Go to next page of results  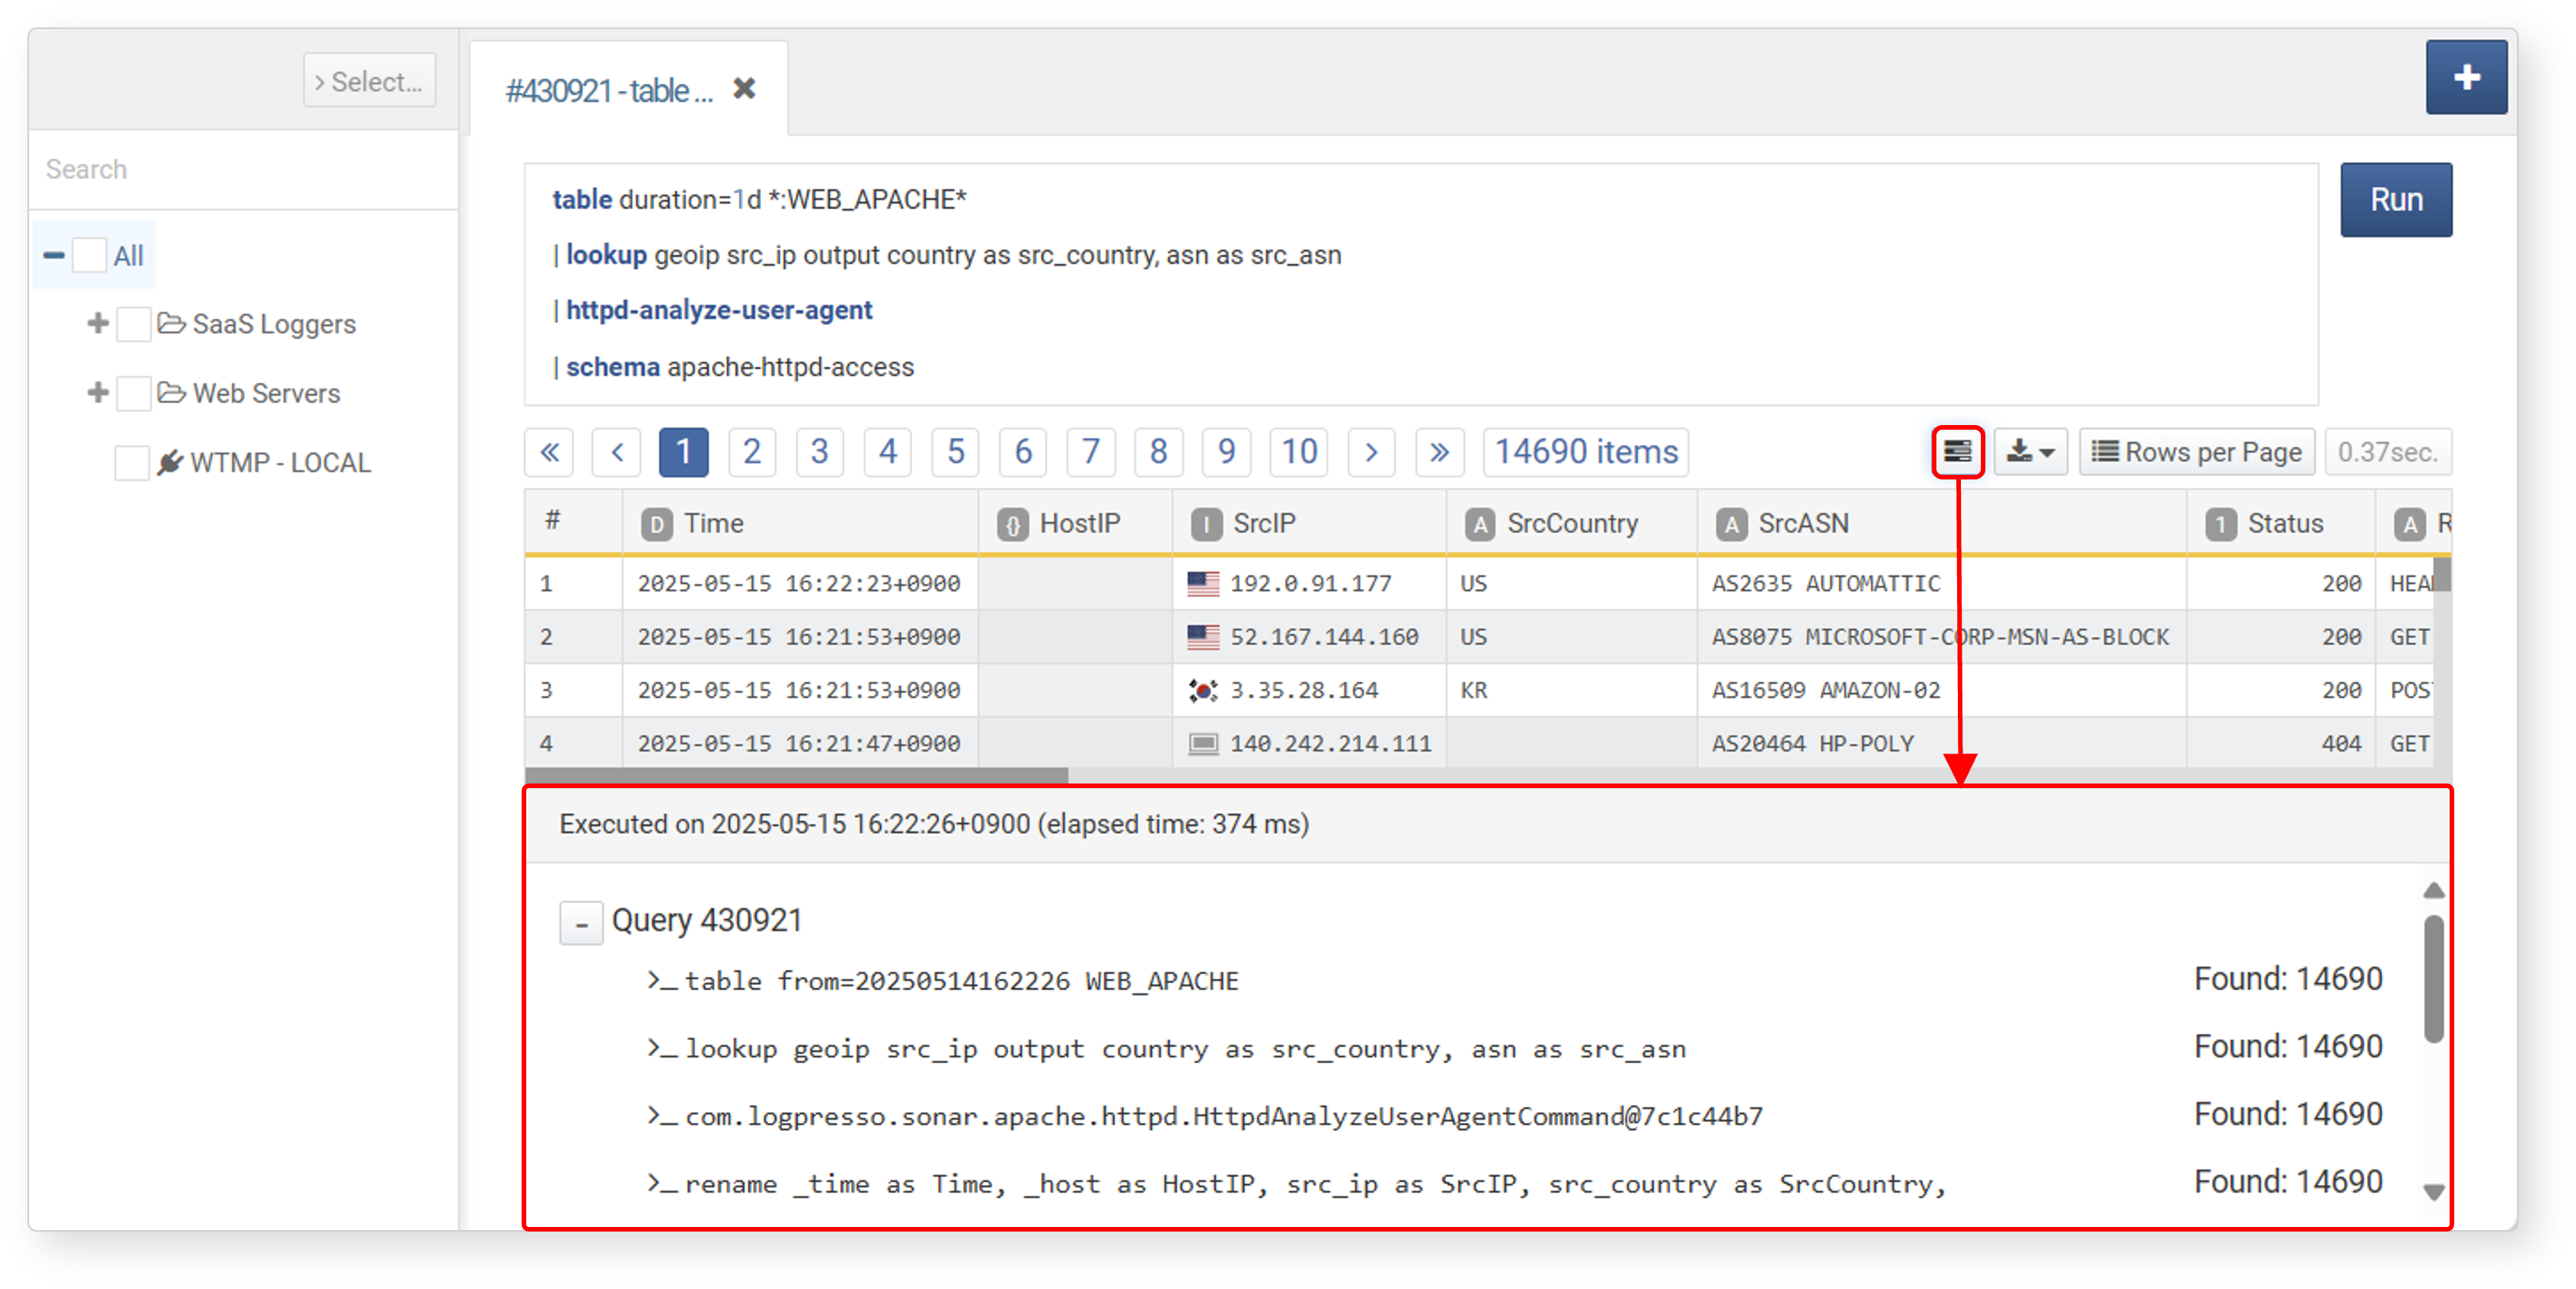pyautogui.click(x=1371, y=452)
